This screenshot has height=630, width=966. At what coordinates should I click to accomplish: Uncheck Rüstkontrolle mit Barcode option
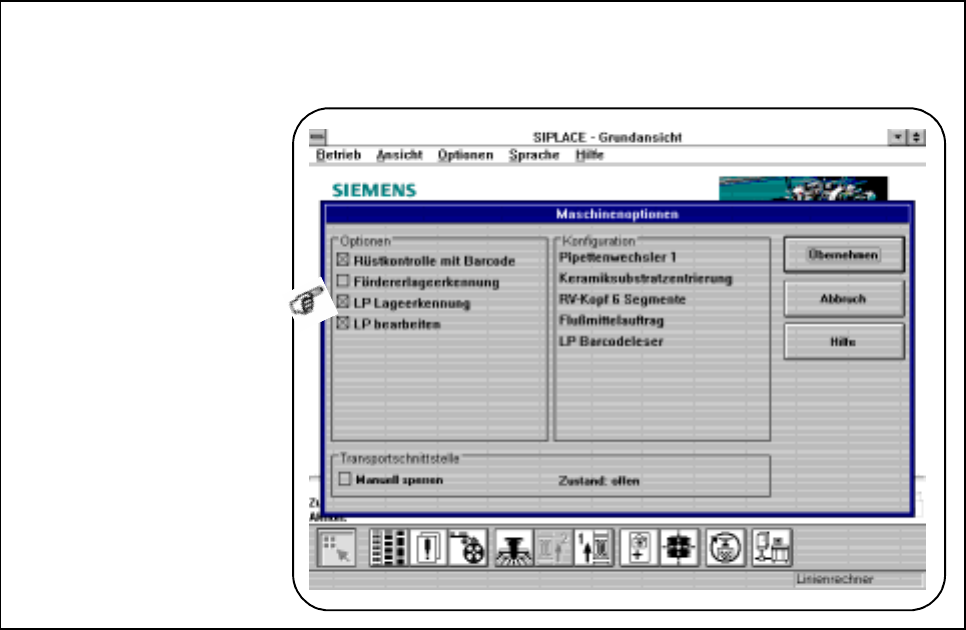[343, 260]
